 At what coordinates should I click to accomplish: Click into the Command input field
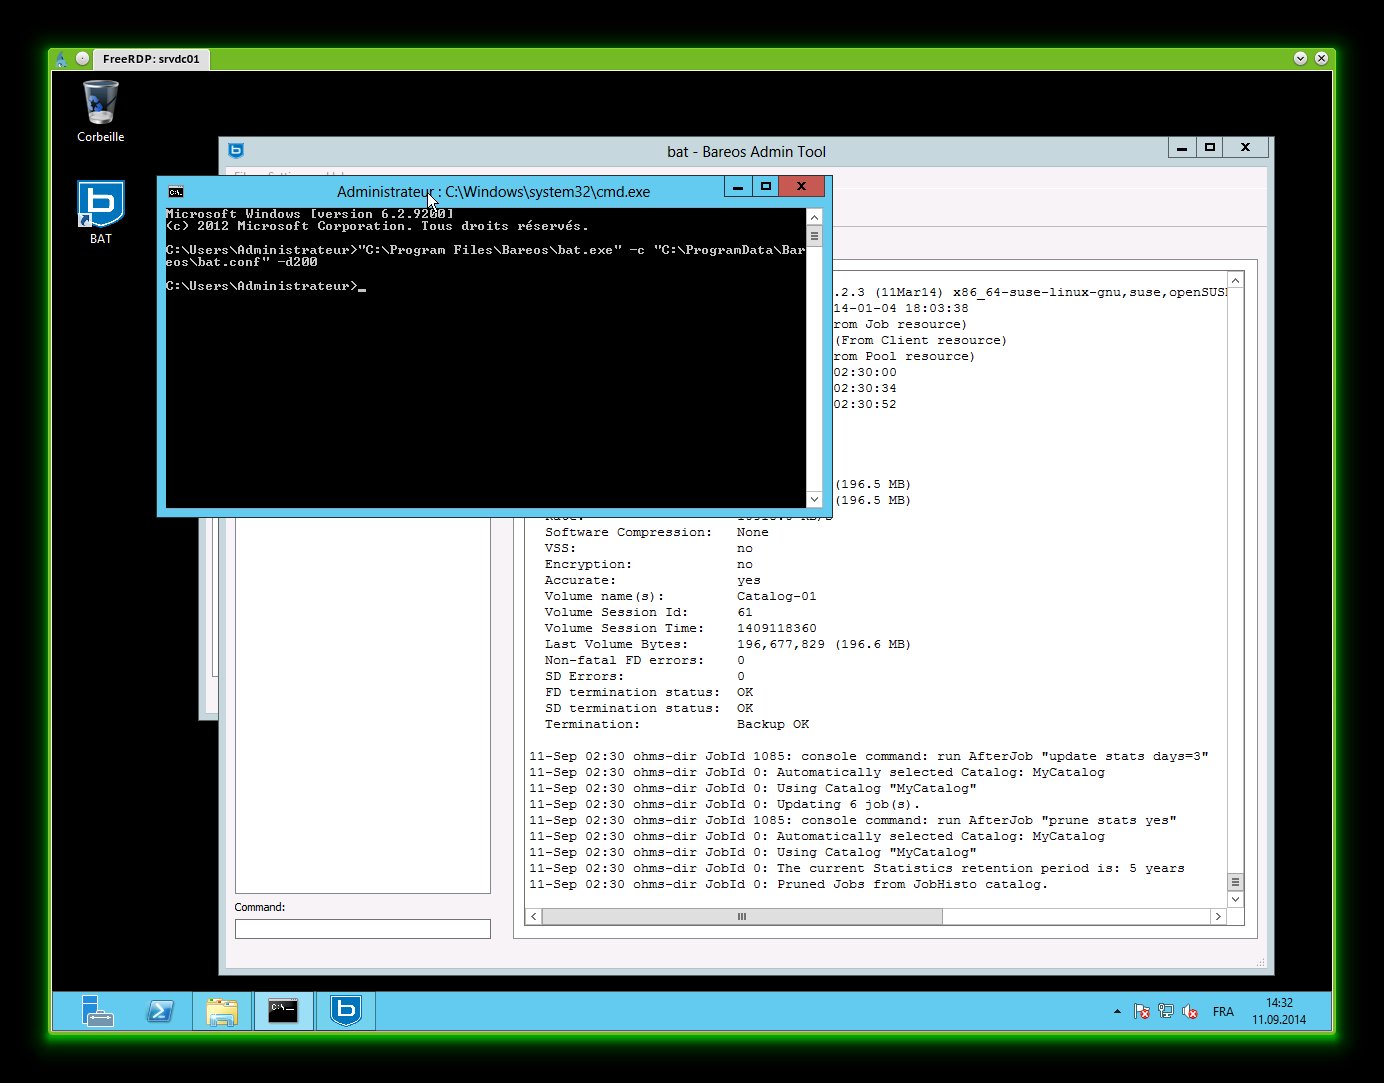[x=362, y=929]
